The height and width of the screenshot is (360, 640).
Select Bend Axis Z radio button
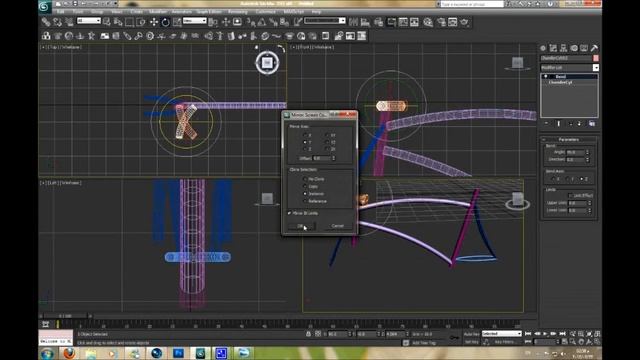point(582,179)
